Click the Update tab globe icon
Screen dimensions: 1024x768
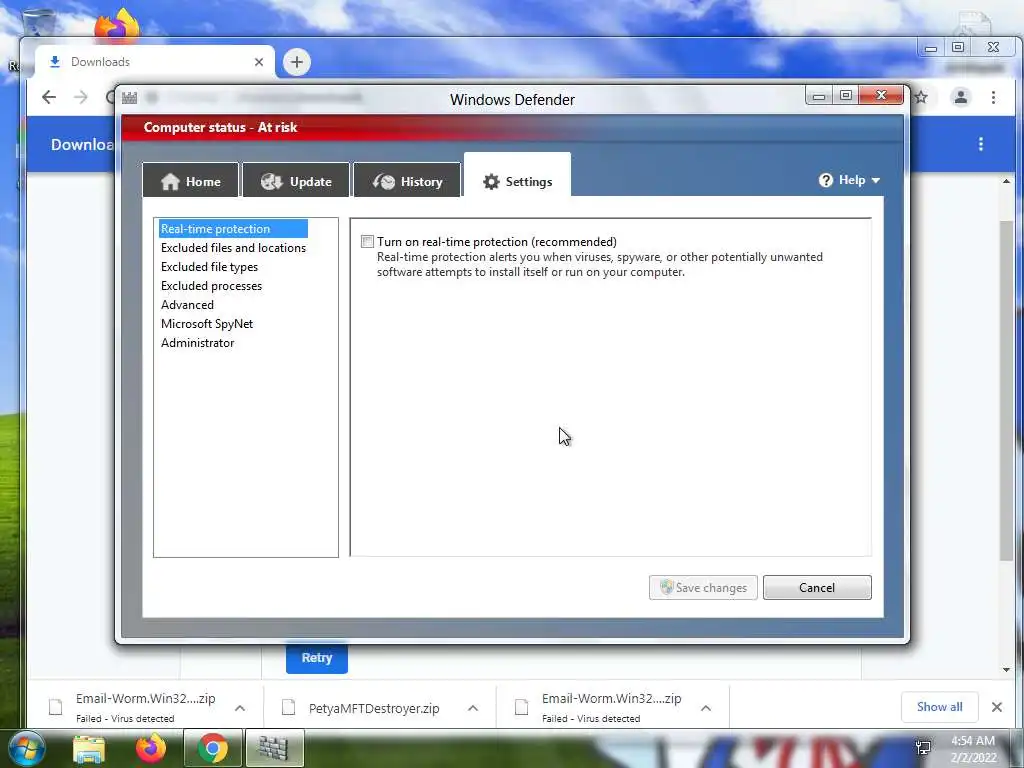pyautogui.click(x=272, y=182)
